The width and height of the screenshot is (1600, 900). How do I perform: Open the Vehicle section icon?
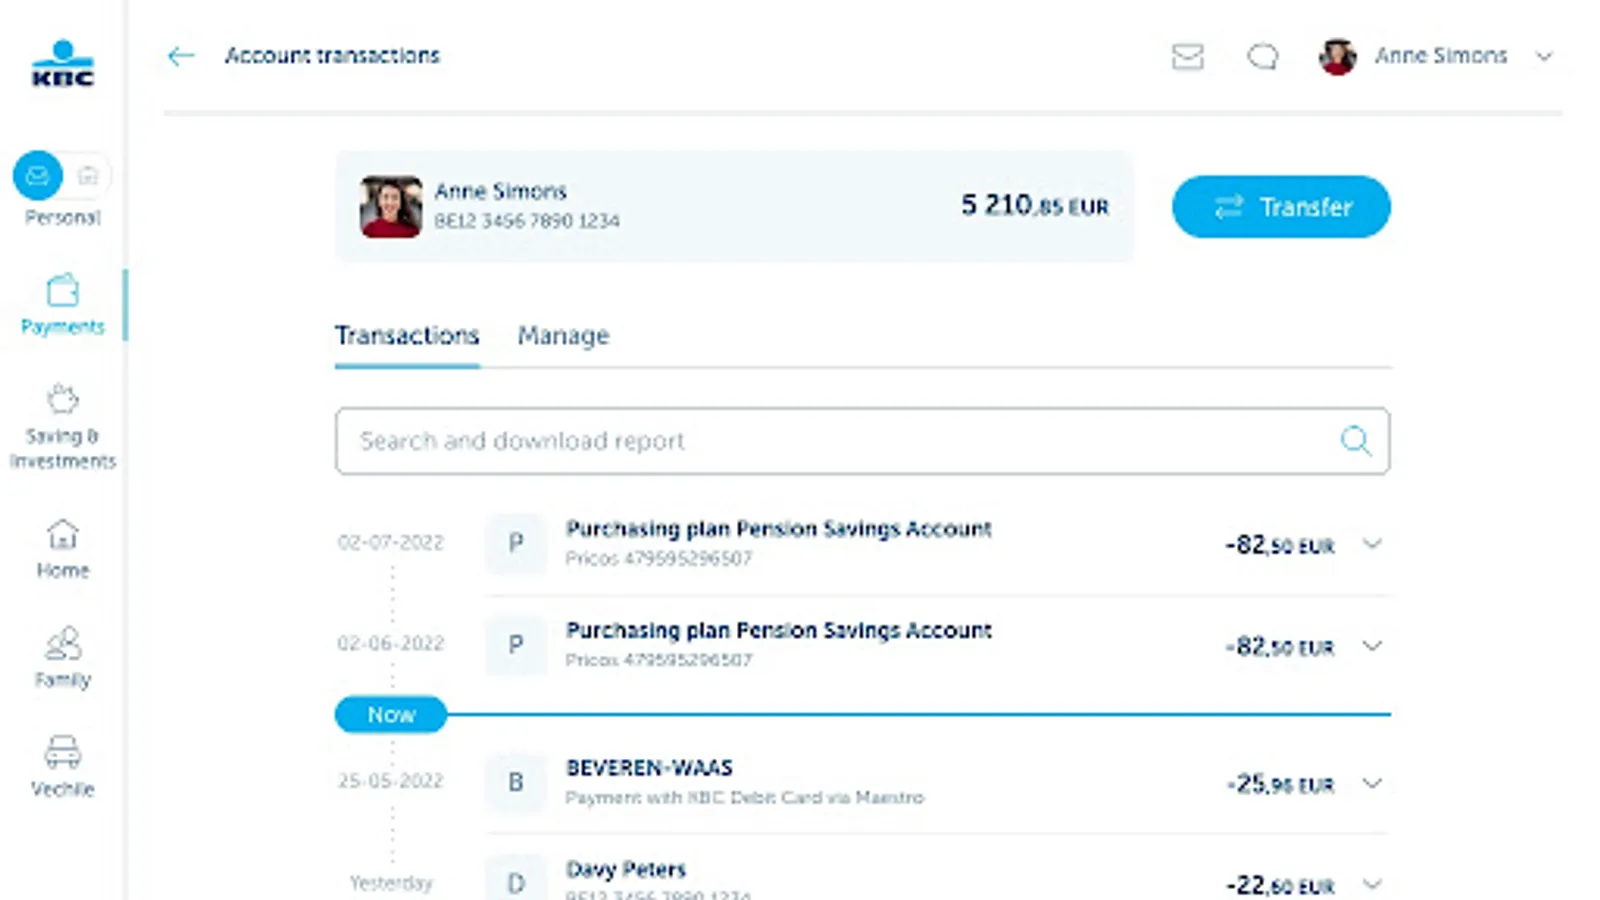point(62,752)
